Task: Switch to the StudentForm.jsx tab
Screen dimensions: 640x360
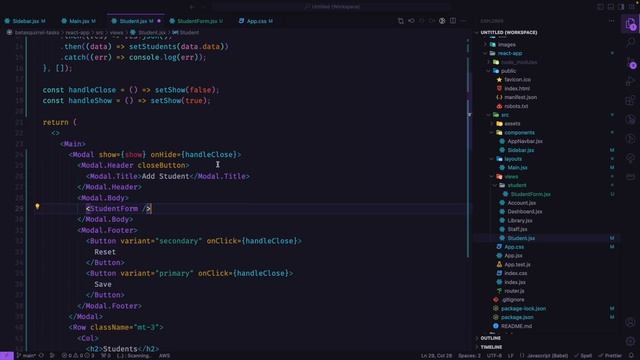Action: pos(197,21)
